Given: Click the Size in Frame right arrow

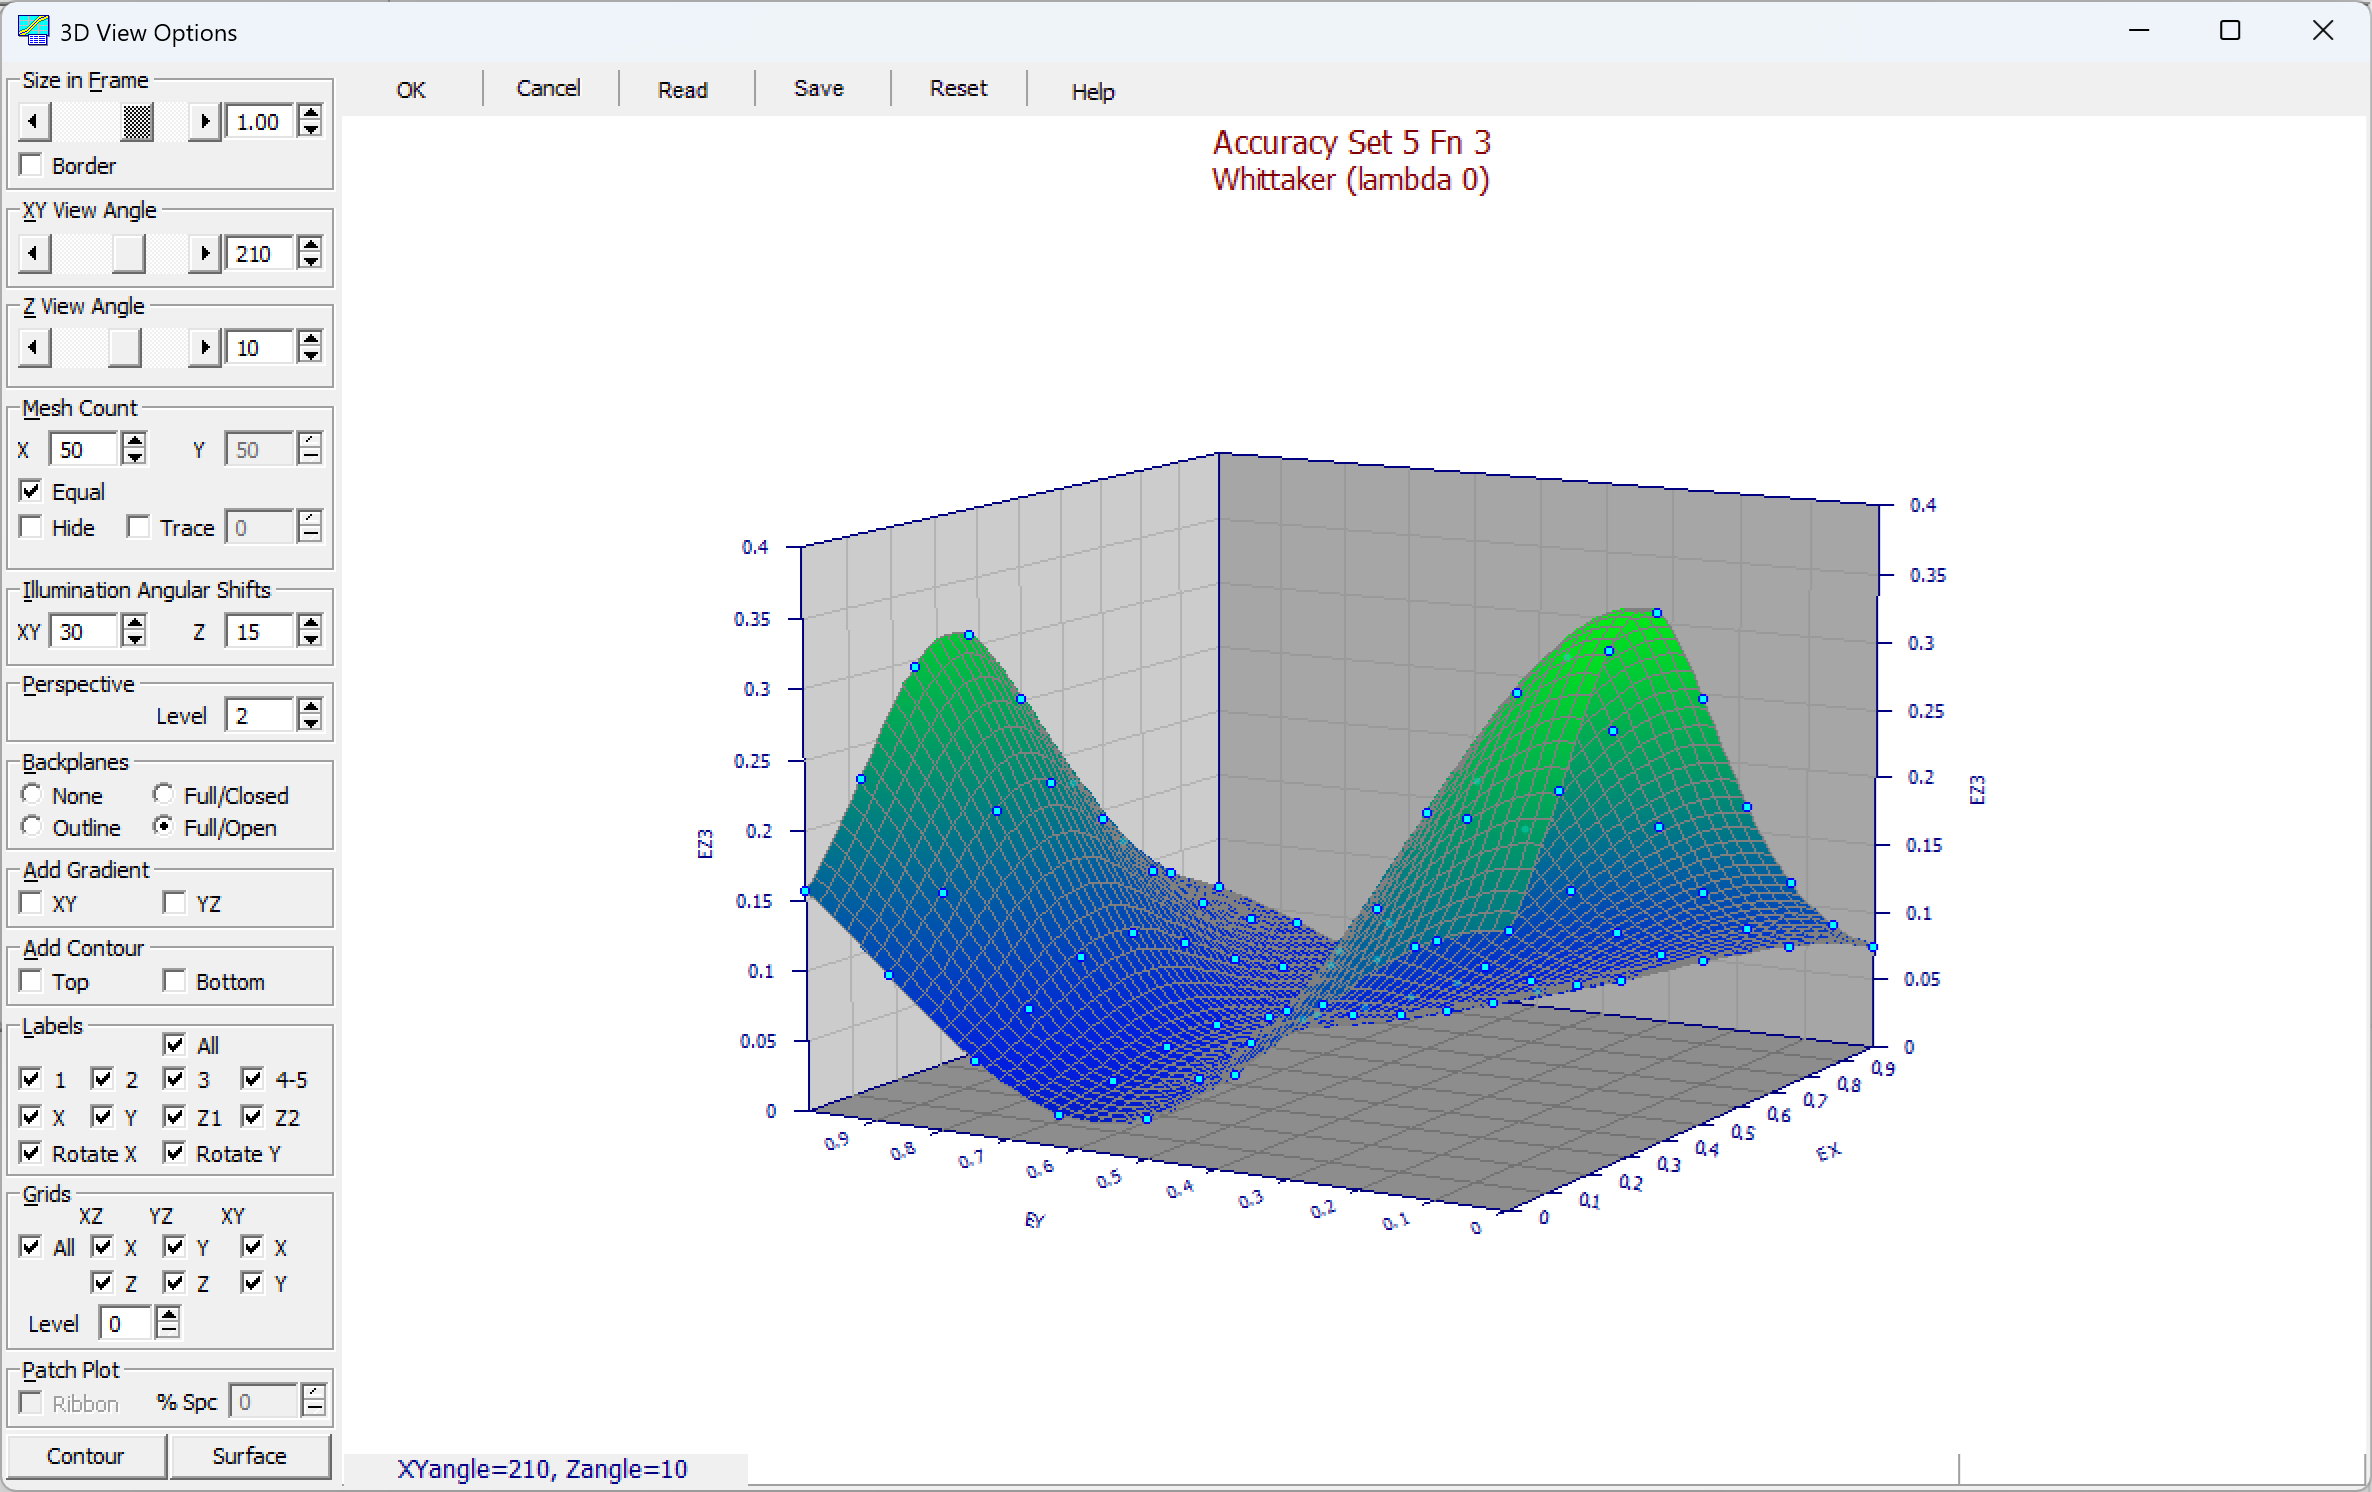Looking at the screenshot, I should click(205, 122).
